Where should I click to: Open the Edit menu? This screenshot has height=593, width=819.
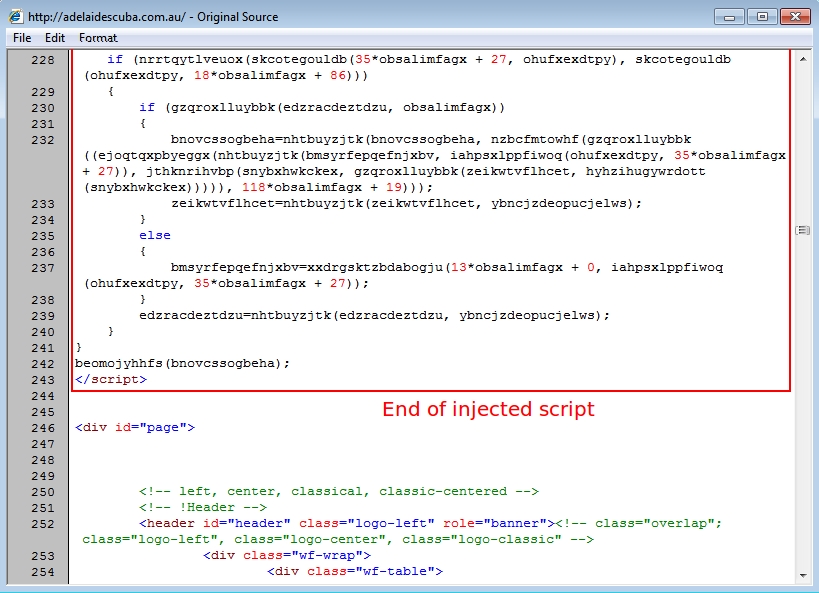(54, 38)
